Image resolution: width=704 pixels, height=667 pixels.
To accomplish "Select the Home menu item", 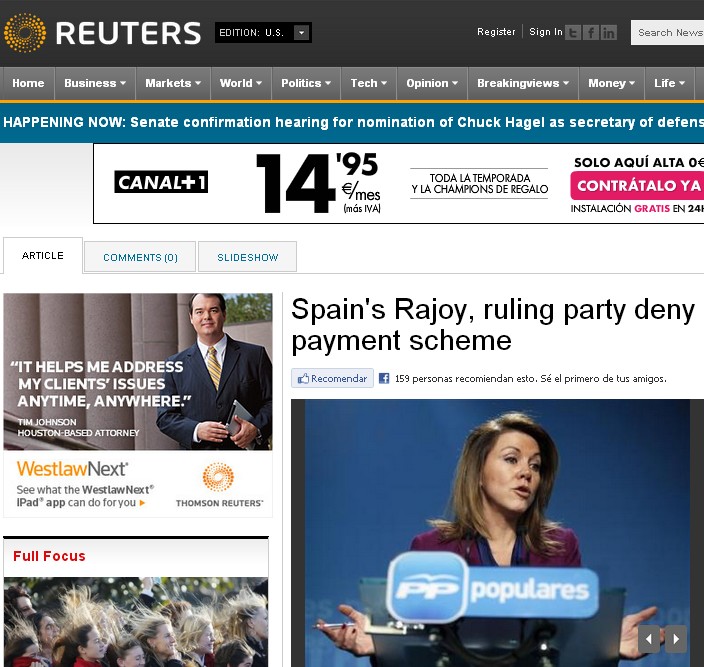I will tap(28, 83).
